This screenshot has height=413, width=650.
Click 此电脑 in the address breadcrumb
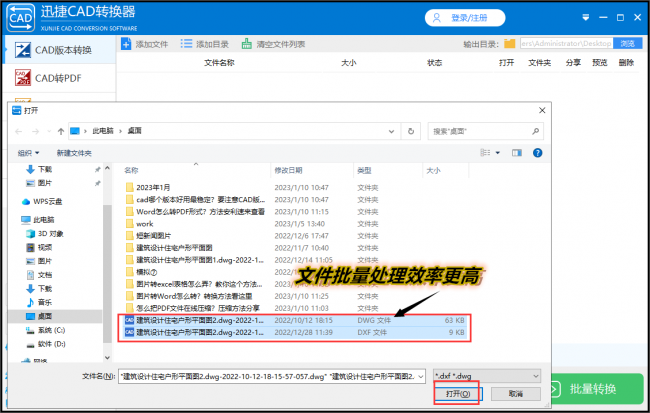click(103, 131)
